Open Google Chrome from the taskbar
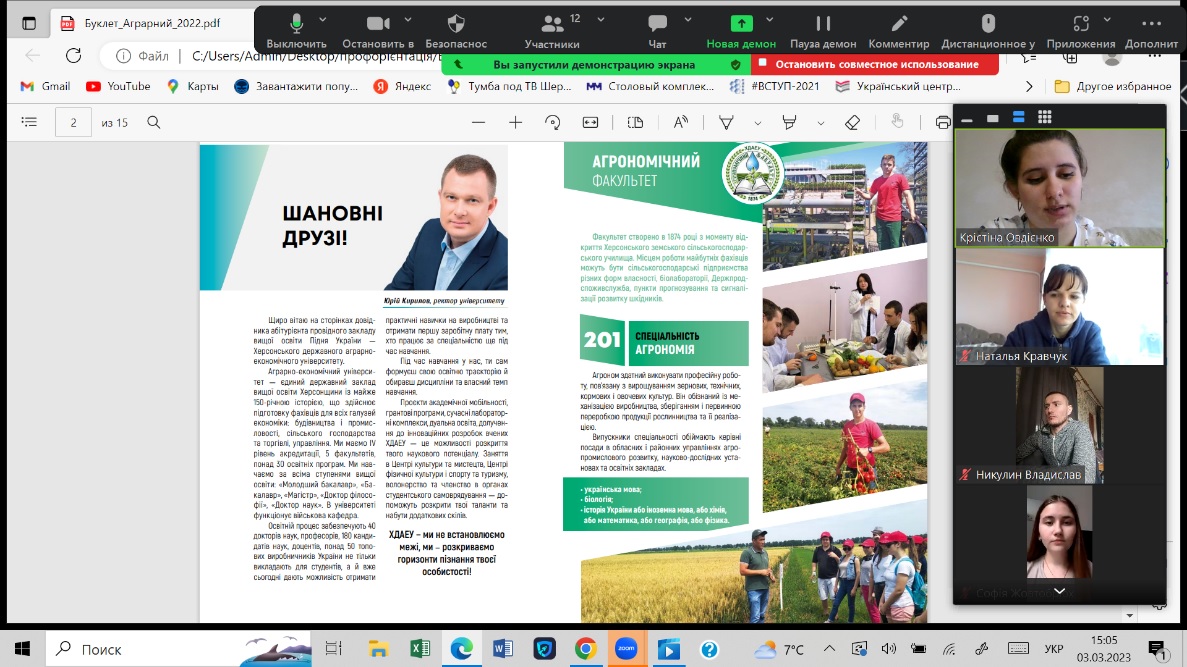Viewport: 1187px width, 667px height. 585,649
